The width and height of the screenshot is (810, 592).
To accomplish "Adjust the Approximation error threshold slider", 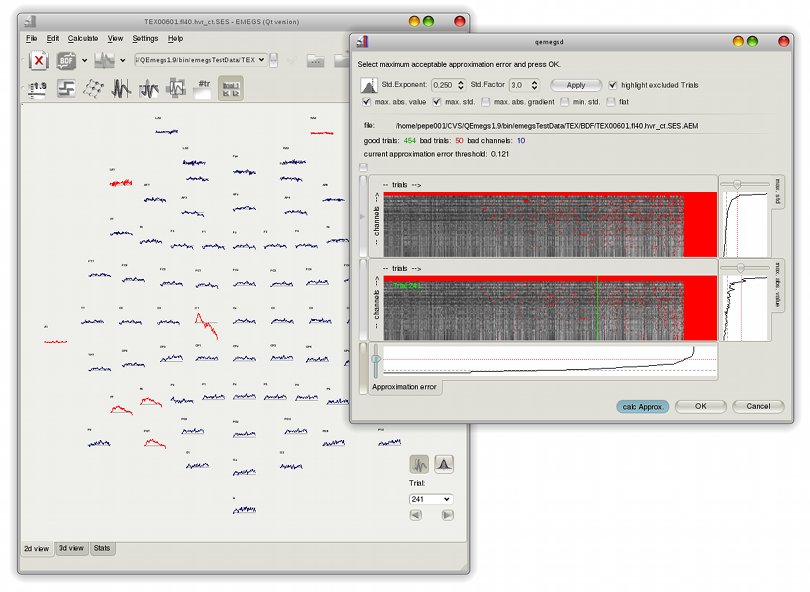I will [x=376, y=360].
